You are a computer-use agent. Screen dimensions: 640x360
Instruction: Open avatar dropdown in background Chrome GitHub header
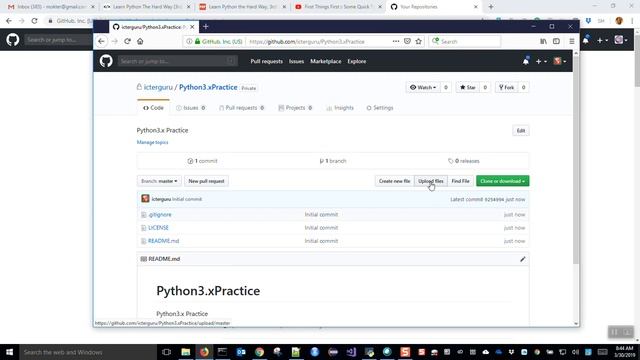(621, 40)
